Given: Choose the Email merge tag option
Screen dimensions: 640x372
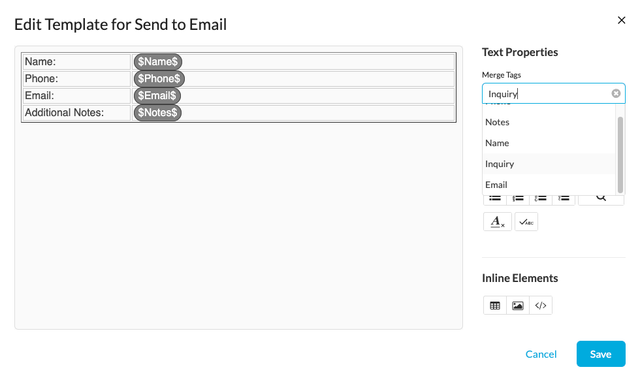Looking at the screenshot, I should point(549,185).
